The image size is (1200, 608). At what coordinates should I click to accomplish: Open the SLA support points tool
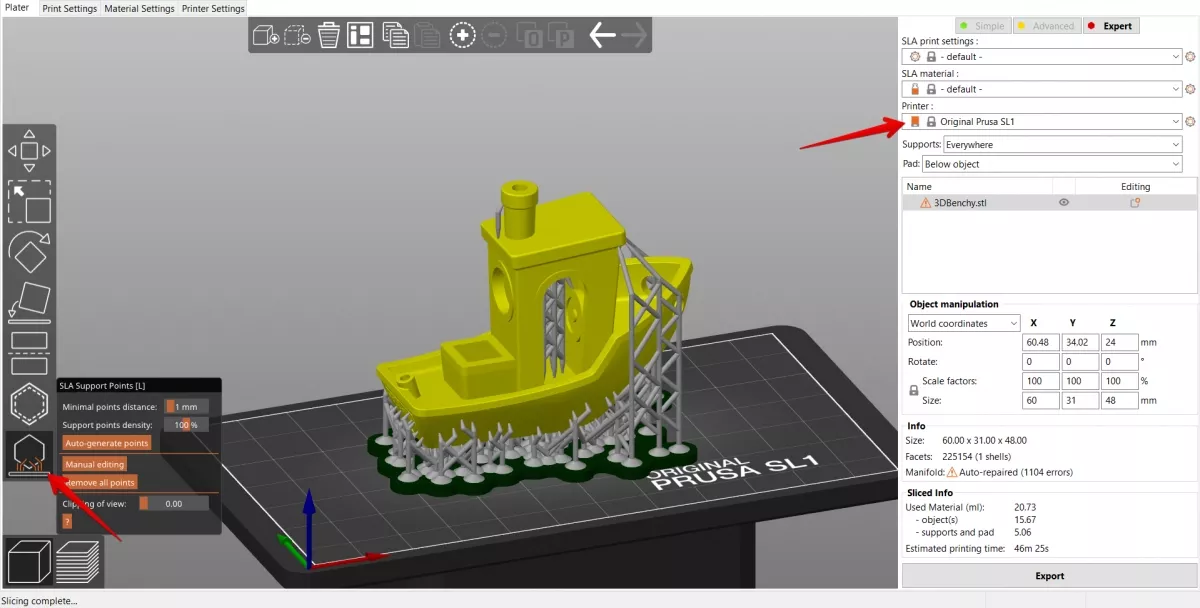(x=30, y=455)
